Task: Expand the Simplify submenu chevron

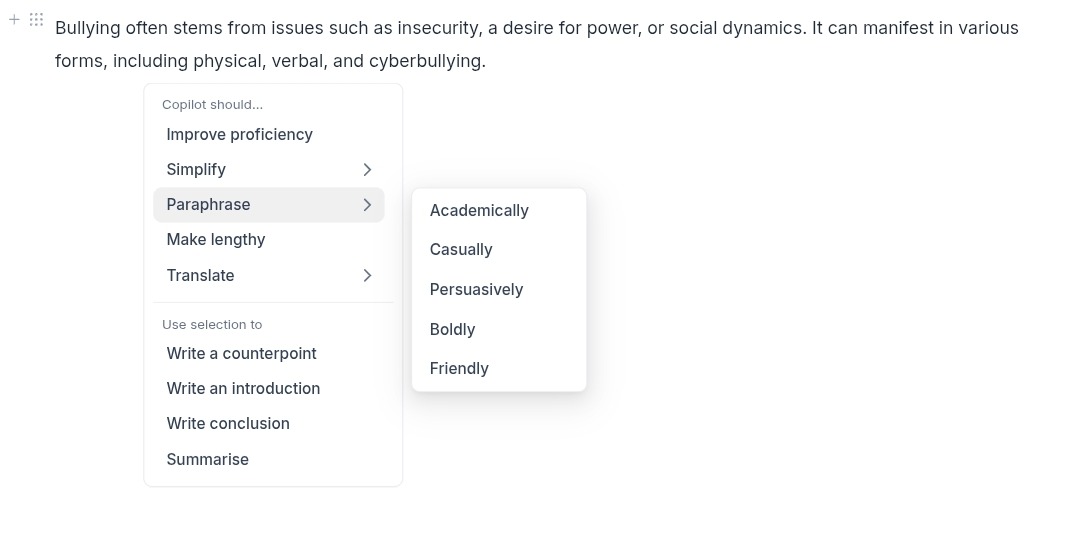Action: pyautogui.click(x=367, y=170)
